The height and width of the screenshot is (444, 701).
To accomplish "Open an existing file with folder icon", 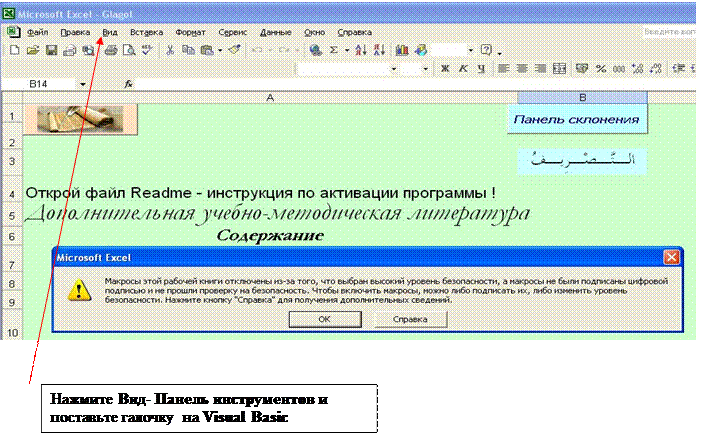I will point(32,50).
